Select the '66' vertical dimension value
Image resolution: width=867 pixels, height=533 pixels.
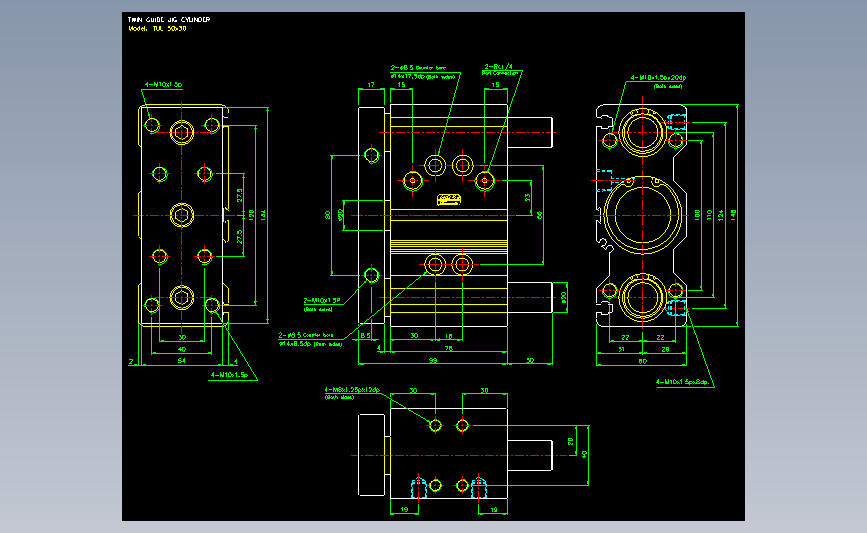(x=540, y=215)
